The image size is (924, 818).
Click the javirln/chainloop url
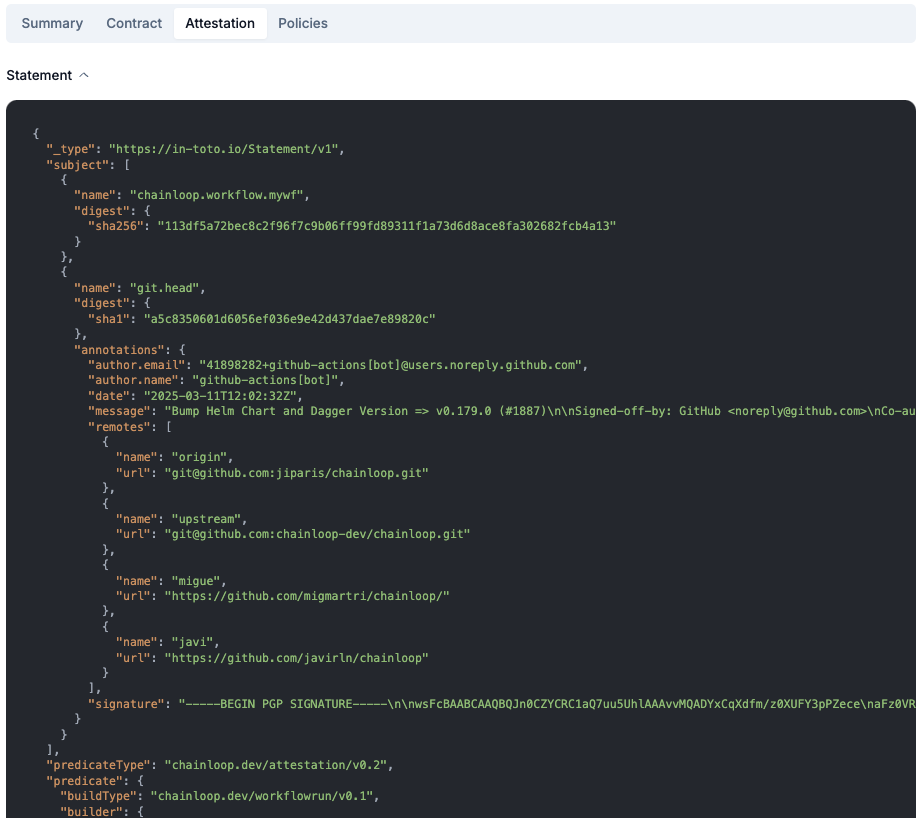pyautogui.click(x=296, y=658)
